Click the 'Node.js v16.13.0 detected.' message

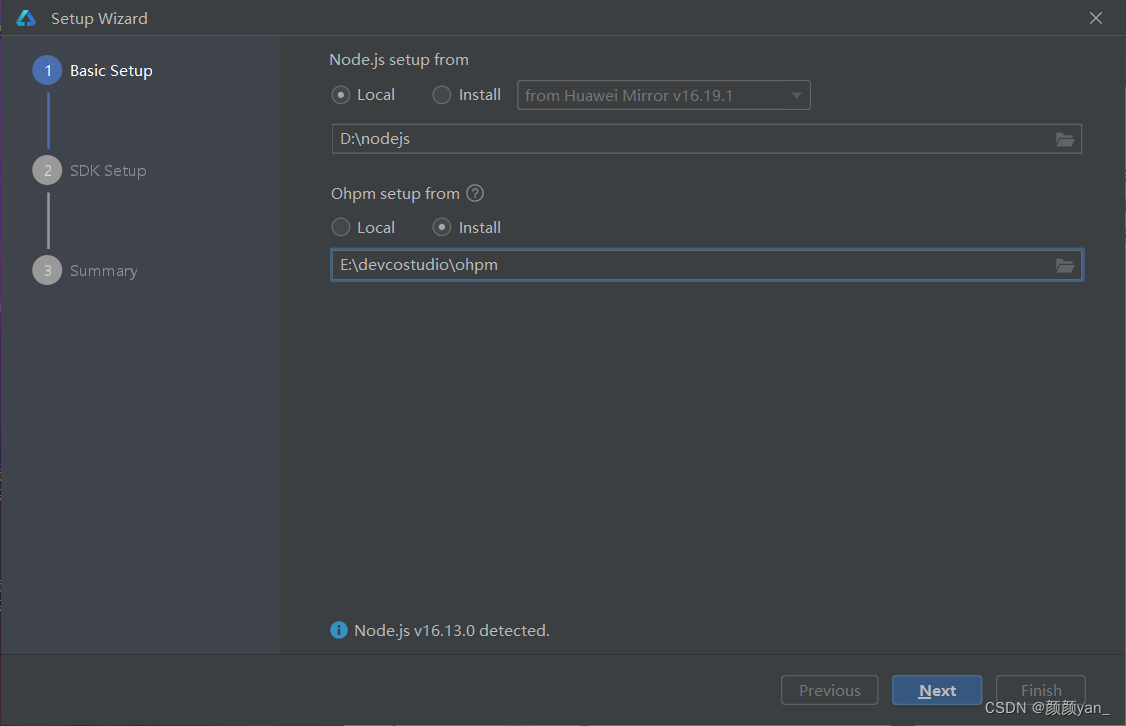click(452, 630)
